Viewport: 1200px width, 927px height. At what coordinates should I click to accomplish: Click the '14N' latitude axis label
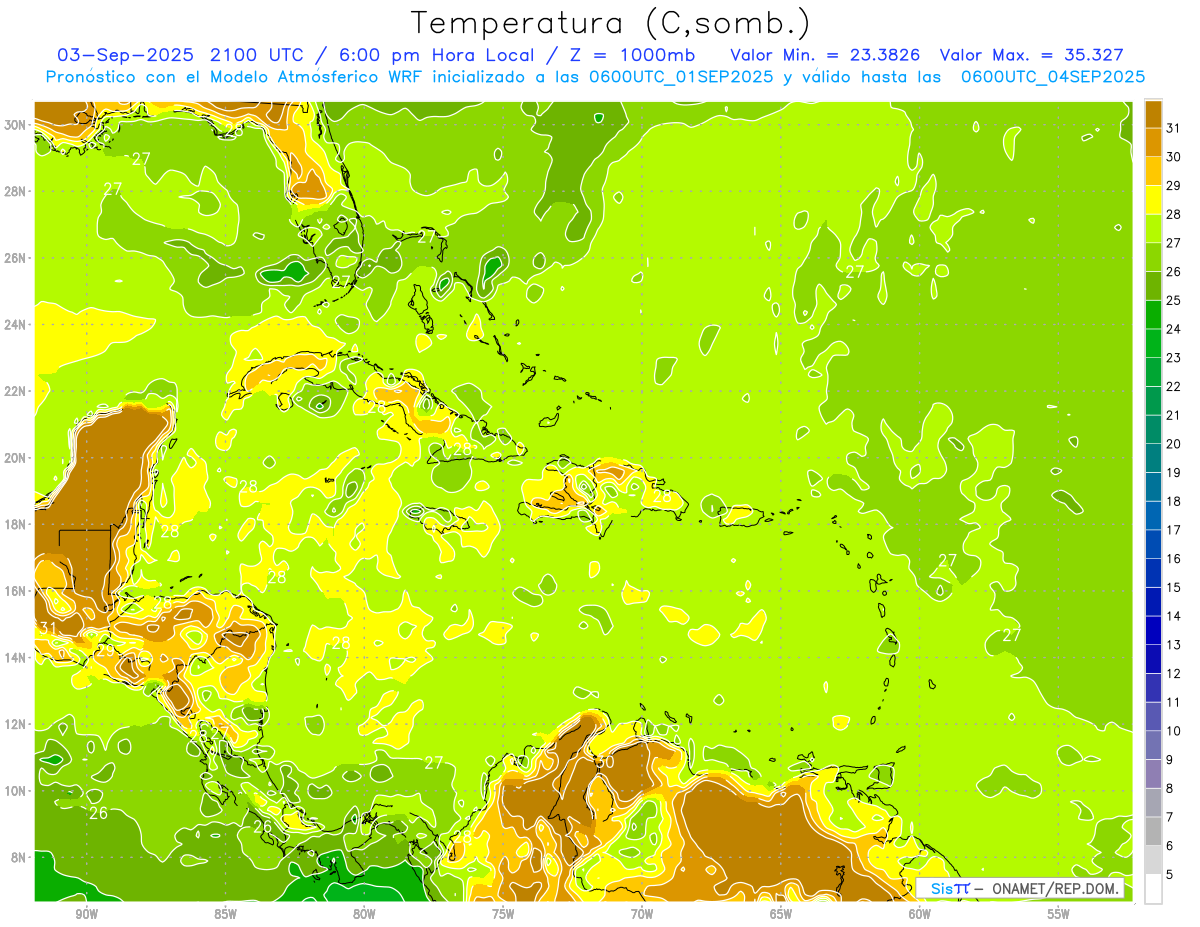[16, 657]
